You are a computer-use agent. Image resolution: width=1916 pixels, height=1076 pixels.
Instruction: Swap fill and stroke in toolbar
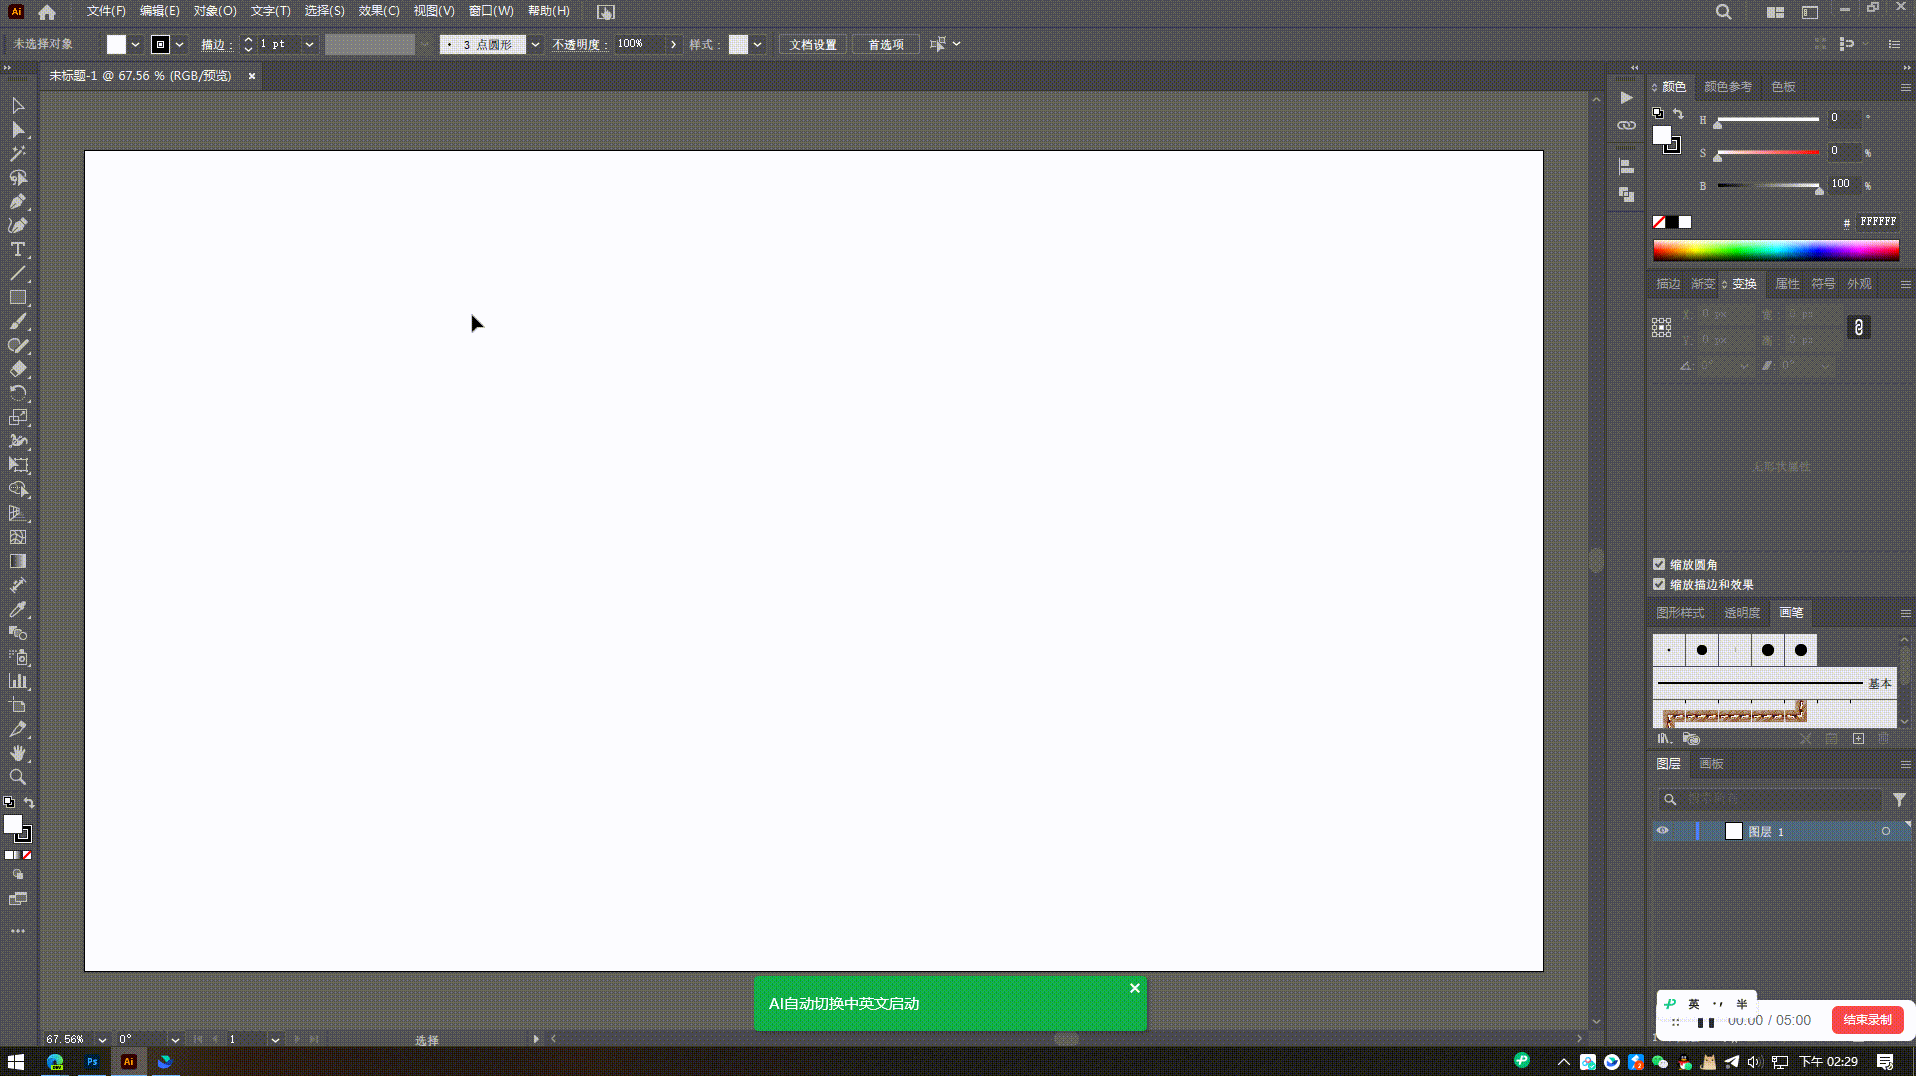29,802
